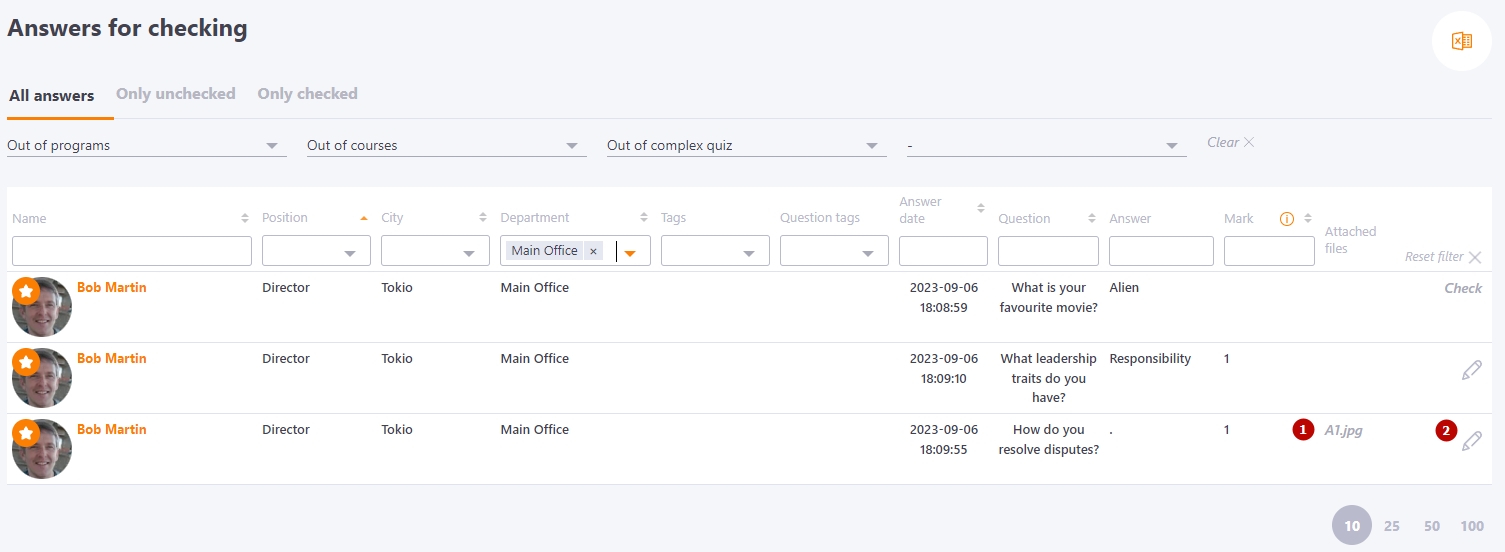Image resolution: width=1505 pixels, height=552 pixels.
Task: Click the star badge on first Bob Martin avatar
Action: coord(26,291)
